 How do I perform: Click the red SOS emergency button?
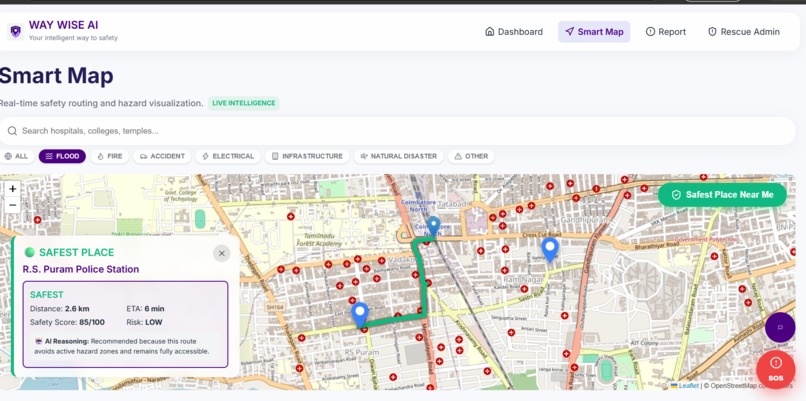tap(776, 369)
